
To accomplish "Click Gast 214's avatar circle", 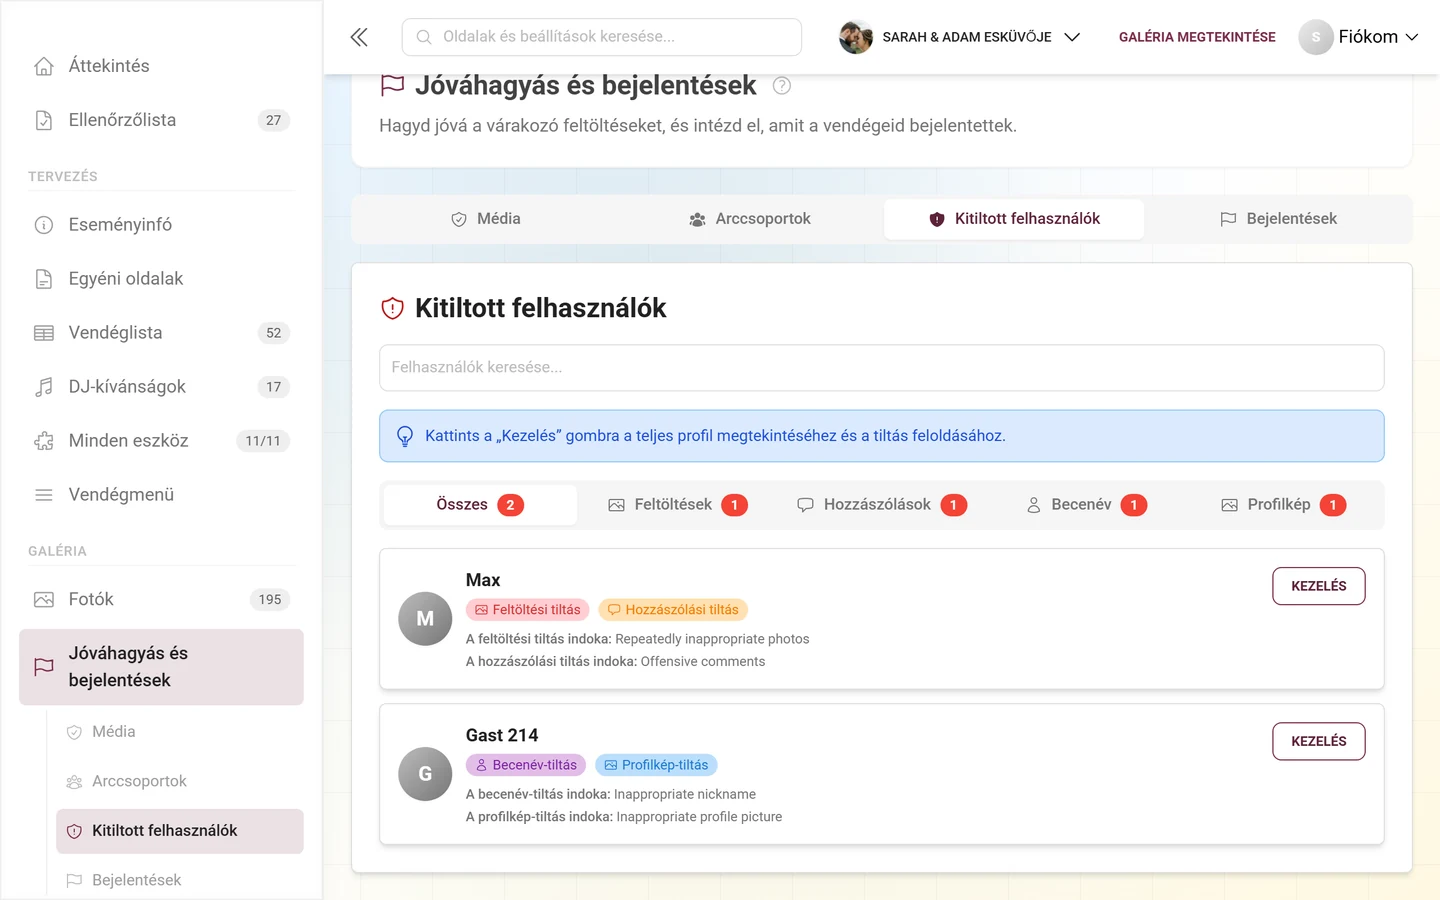I will click(425, 774).
